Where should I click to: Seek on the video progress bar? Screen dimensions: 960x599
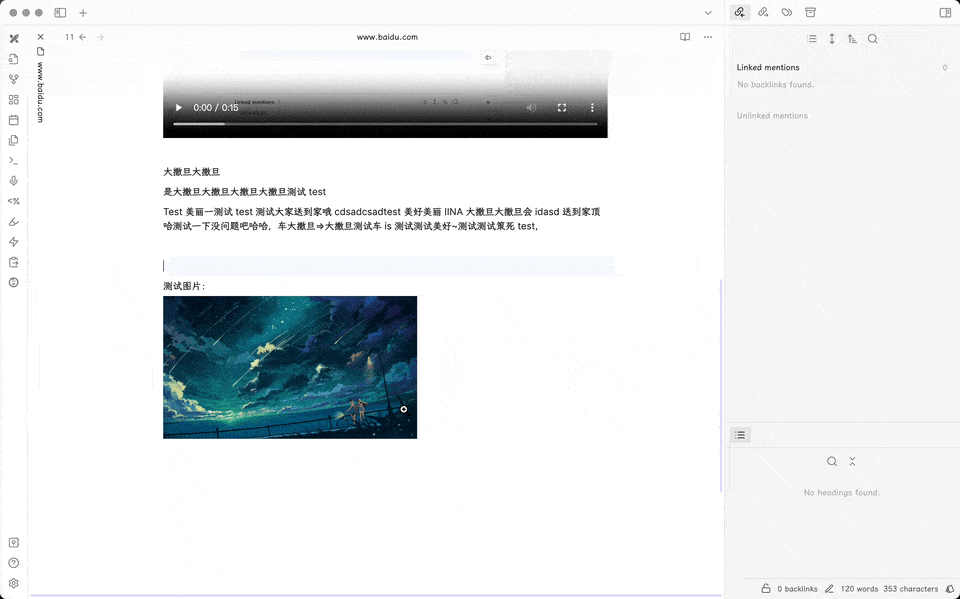[x=385, y=124]
